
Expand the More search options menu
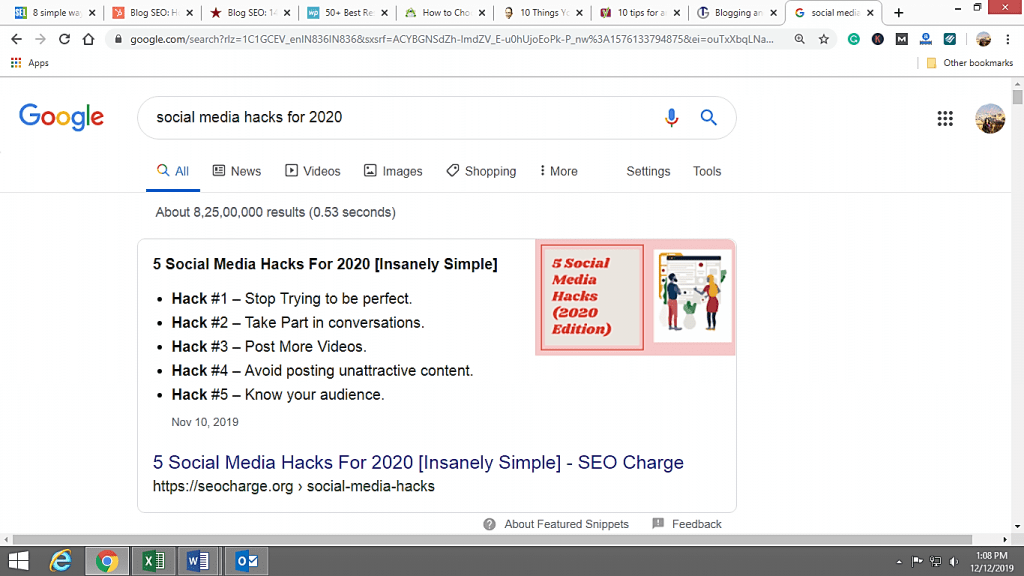558,171
